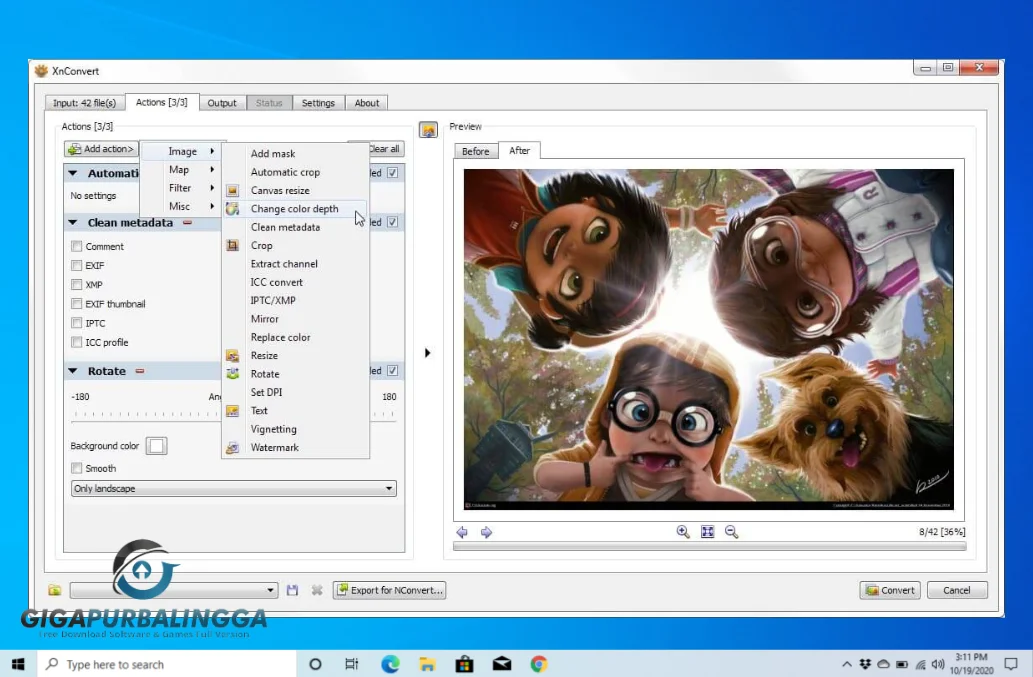This screenshot has height=677, width=1033.
Task: Switch to the Input: 42 file(s) tab
Action: pyautogui.click(x=84, y=103)
